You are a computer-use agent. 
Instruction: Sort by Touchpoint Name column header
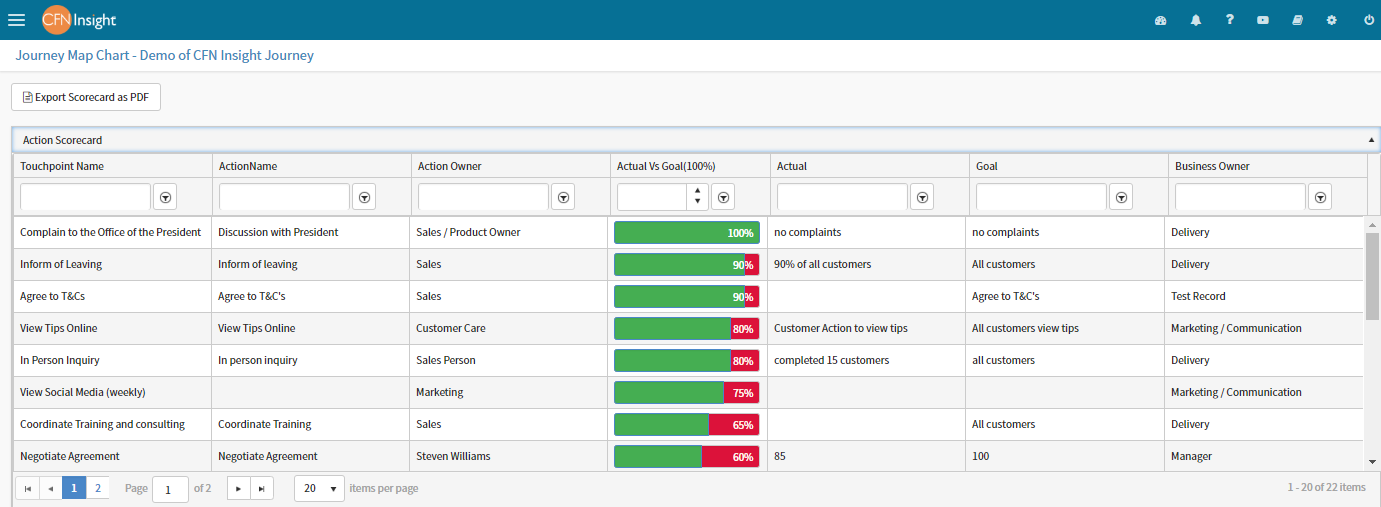tap(62, 166)
